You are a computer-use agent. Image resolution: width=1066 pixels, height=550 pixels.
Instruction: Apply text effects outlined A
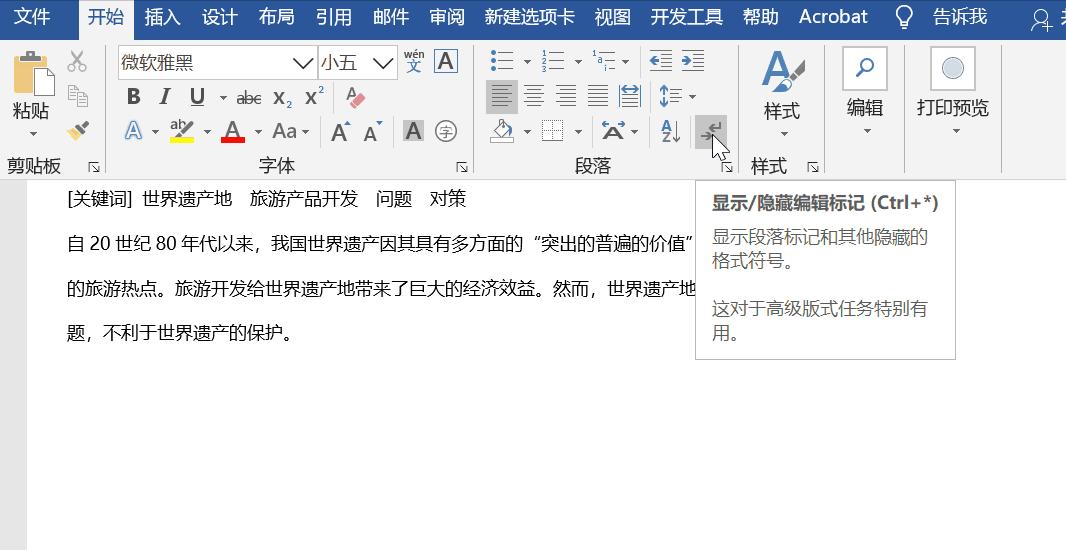click(x=133, y=131)
